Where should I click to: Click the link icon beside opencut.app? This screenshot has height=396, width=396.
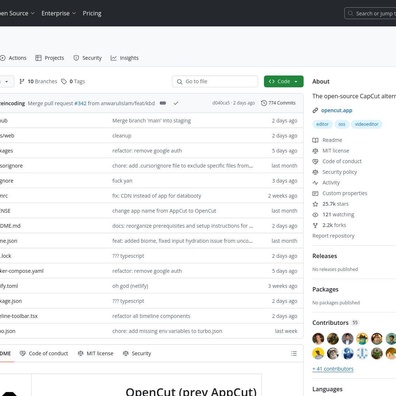click(x=315, y=110)
